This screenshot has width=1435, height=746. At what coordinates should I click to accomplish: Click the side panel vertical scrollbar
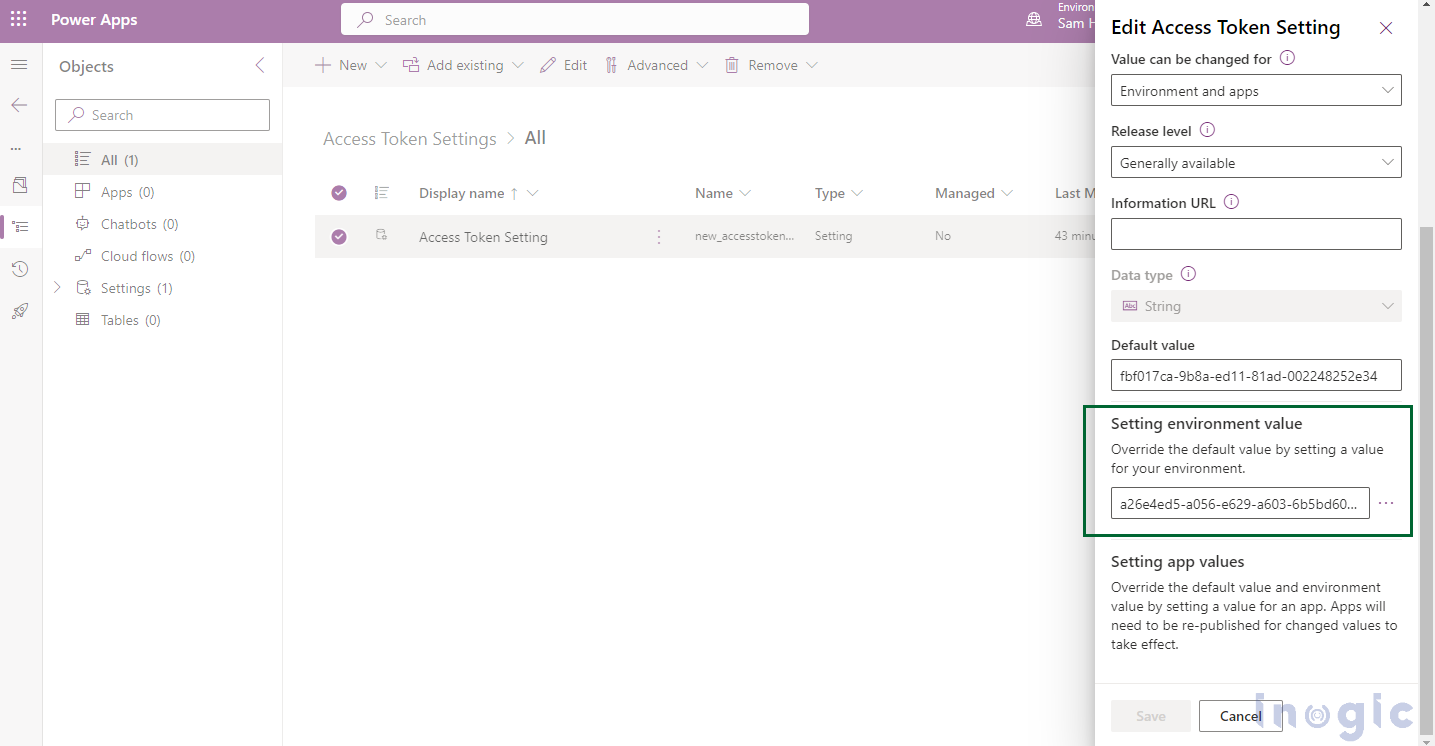[x=1426, y=450]
